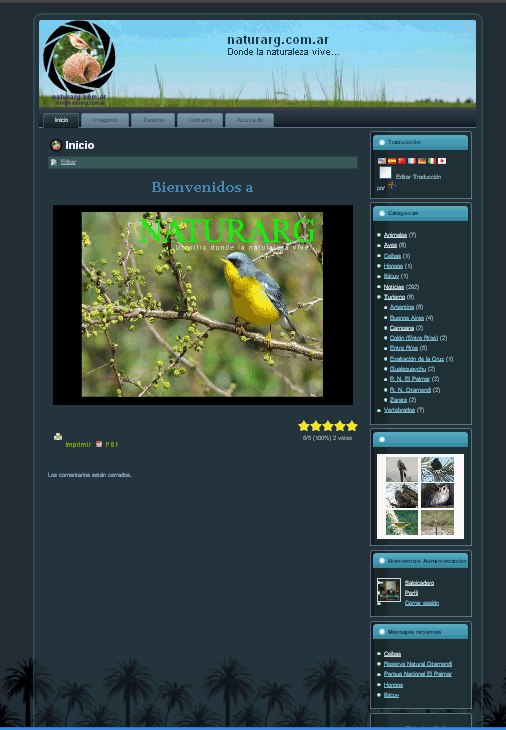Viewport: 506px width, 730px height.
Task: Click the Spanish flag translation icon
Action: click(392, 161)
